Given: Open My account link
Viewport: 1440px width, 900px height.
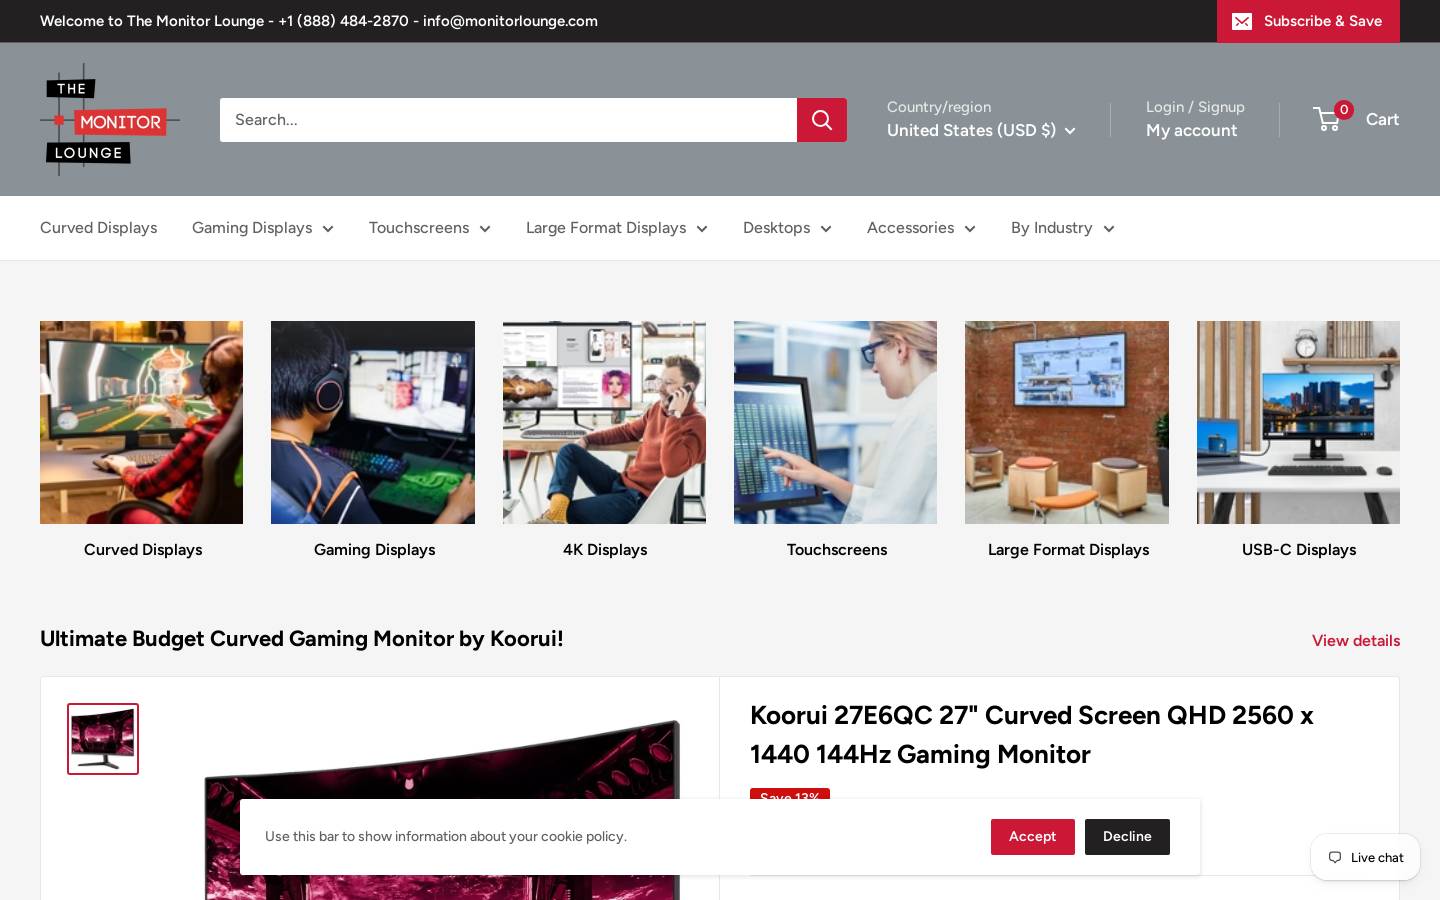Looking at the screenshot, I should click(x=1191, y=130).
